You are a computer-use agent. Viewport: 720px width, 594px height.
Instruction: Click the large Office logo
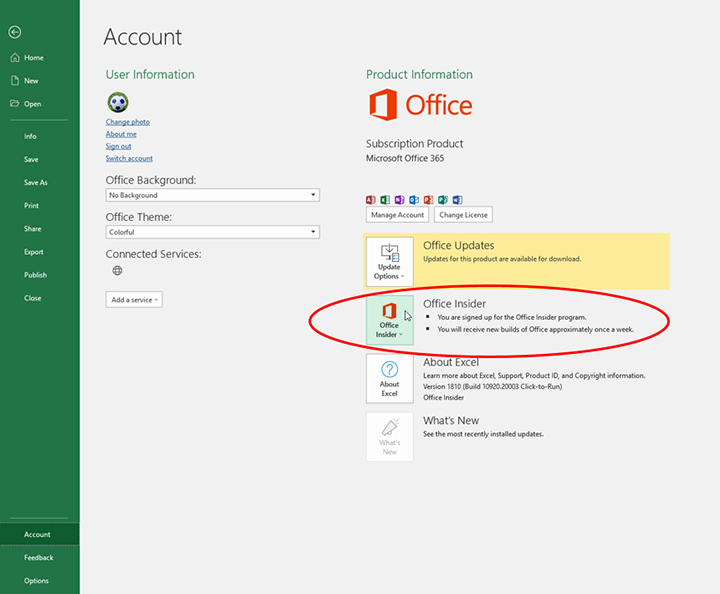pyautogui.click(x=421, y=105)
